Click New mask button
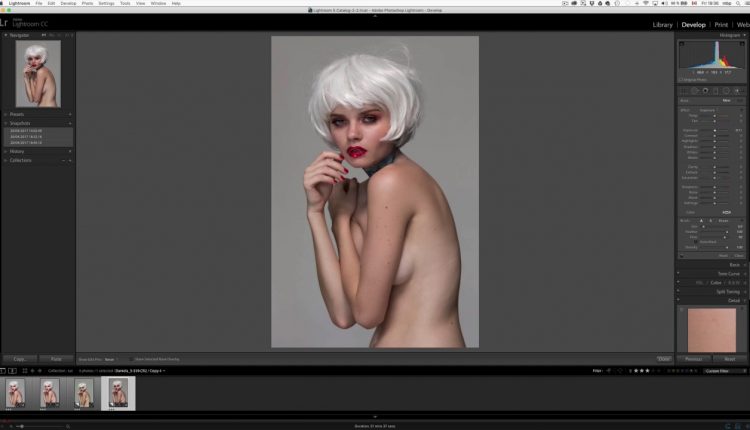Image resolution: width=750 pixels, height=430 pixels. click(727, 100)
